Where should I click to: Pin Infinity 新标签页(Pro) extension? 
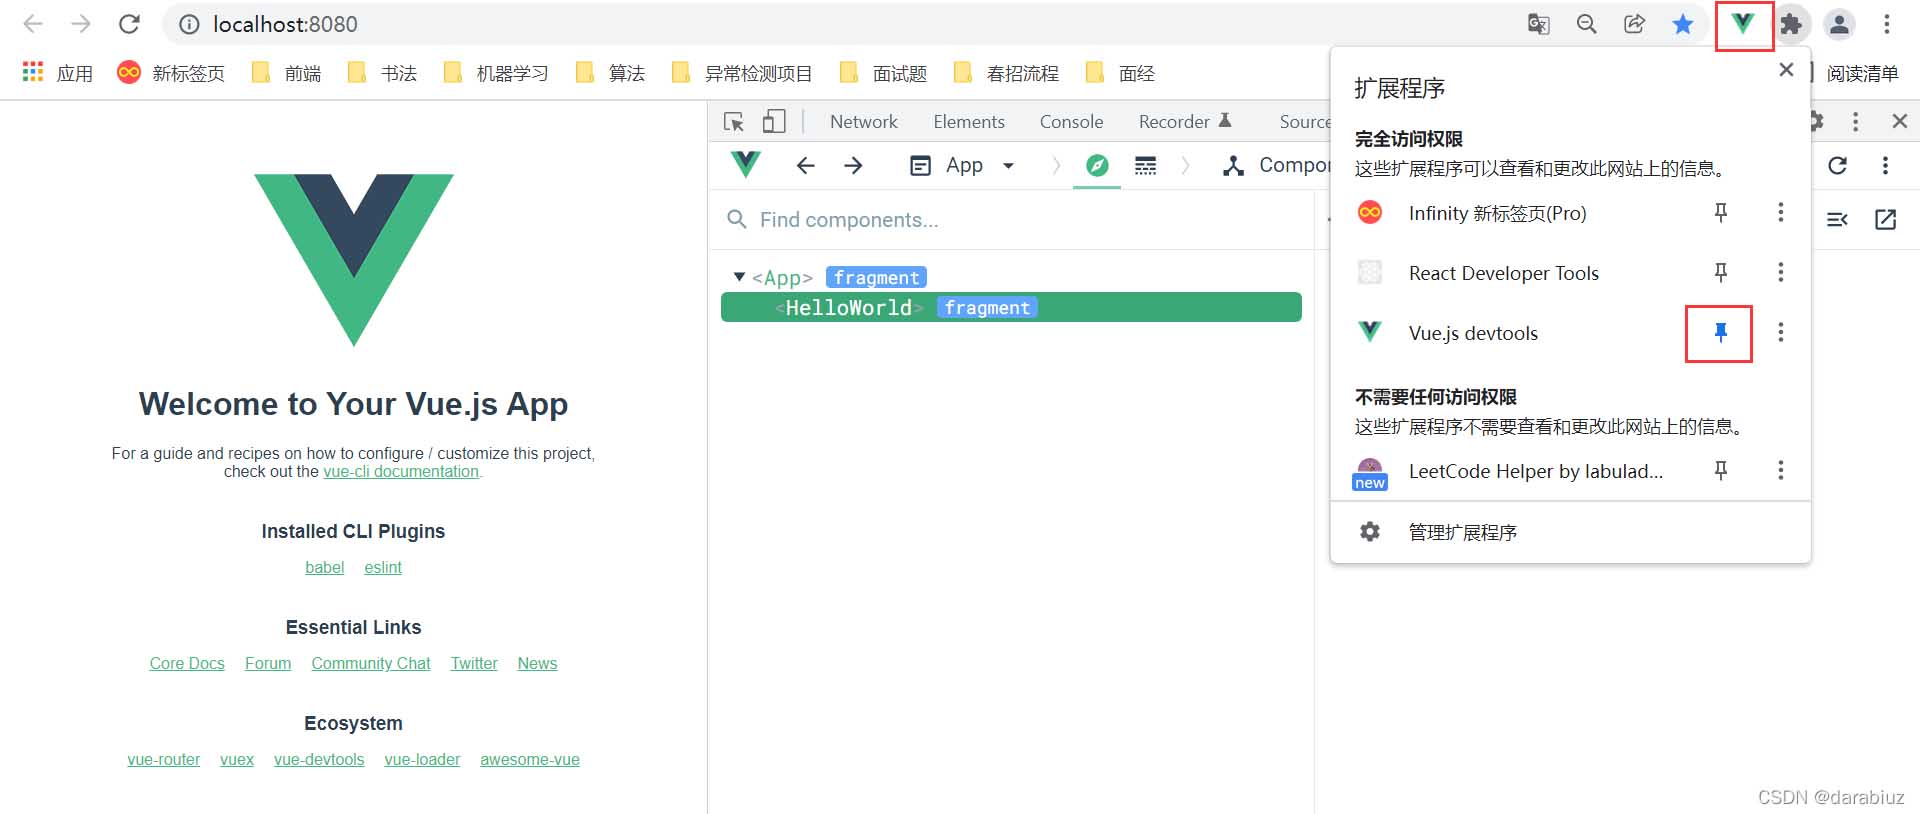point(1721,212)
